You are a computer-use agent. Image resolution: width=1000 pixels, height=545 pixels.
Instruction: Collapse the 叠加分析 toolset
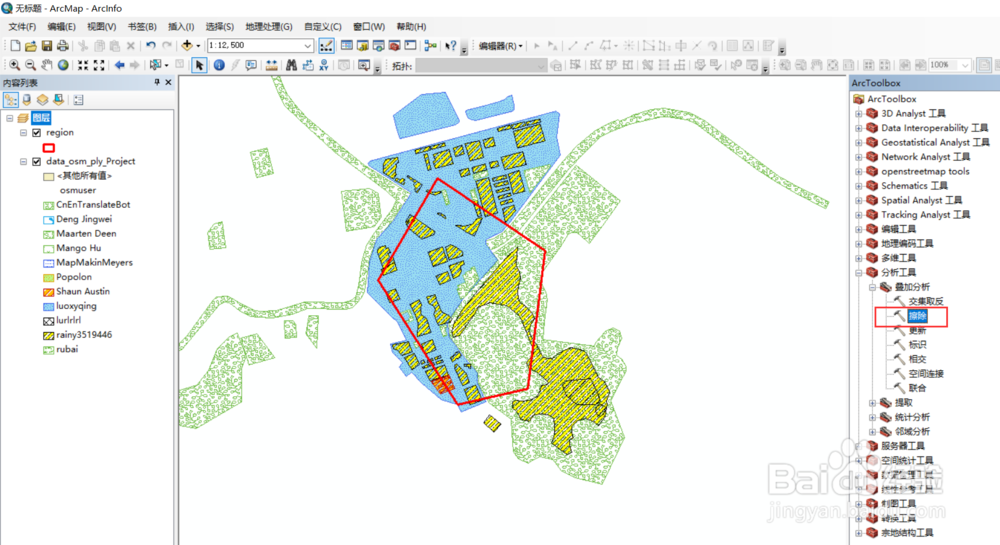872,287
